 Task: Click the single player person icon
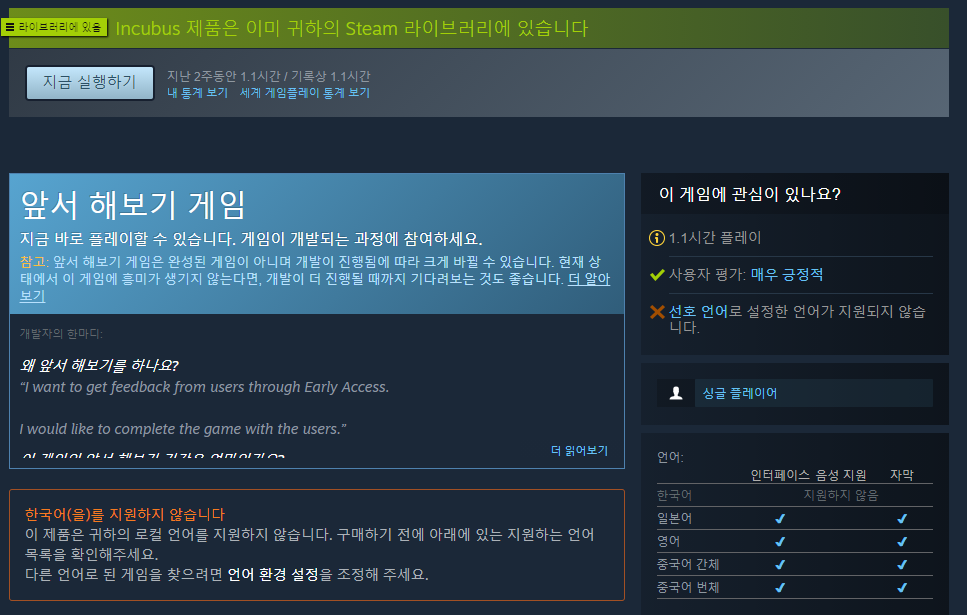(676, 393)
